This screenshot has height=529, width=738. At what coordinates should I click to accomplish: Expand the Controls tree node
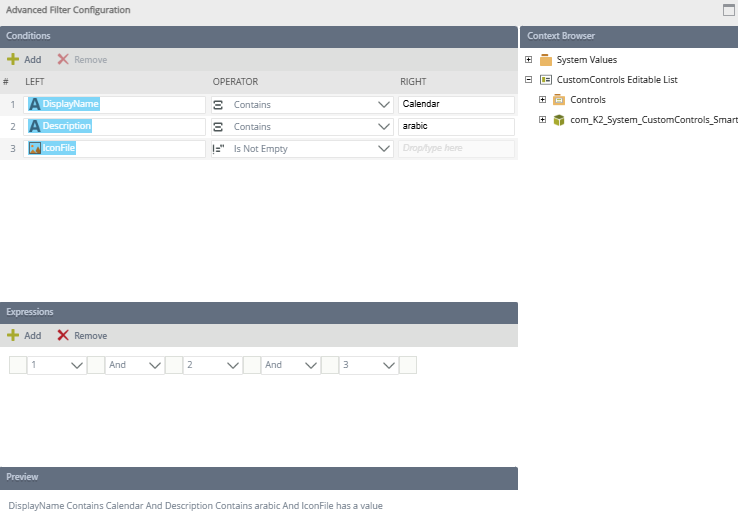(542, 99)
